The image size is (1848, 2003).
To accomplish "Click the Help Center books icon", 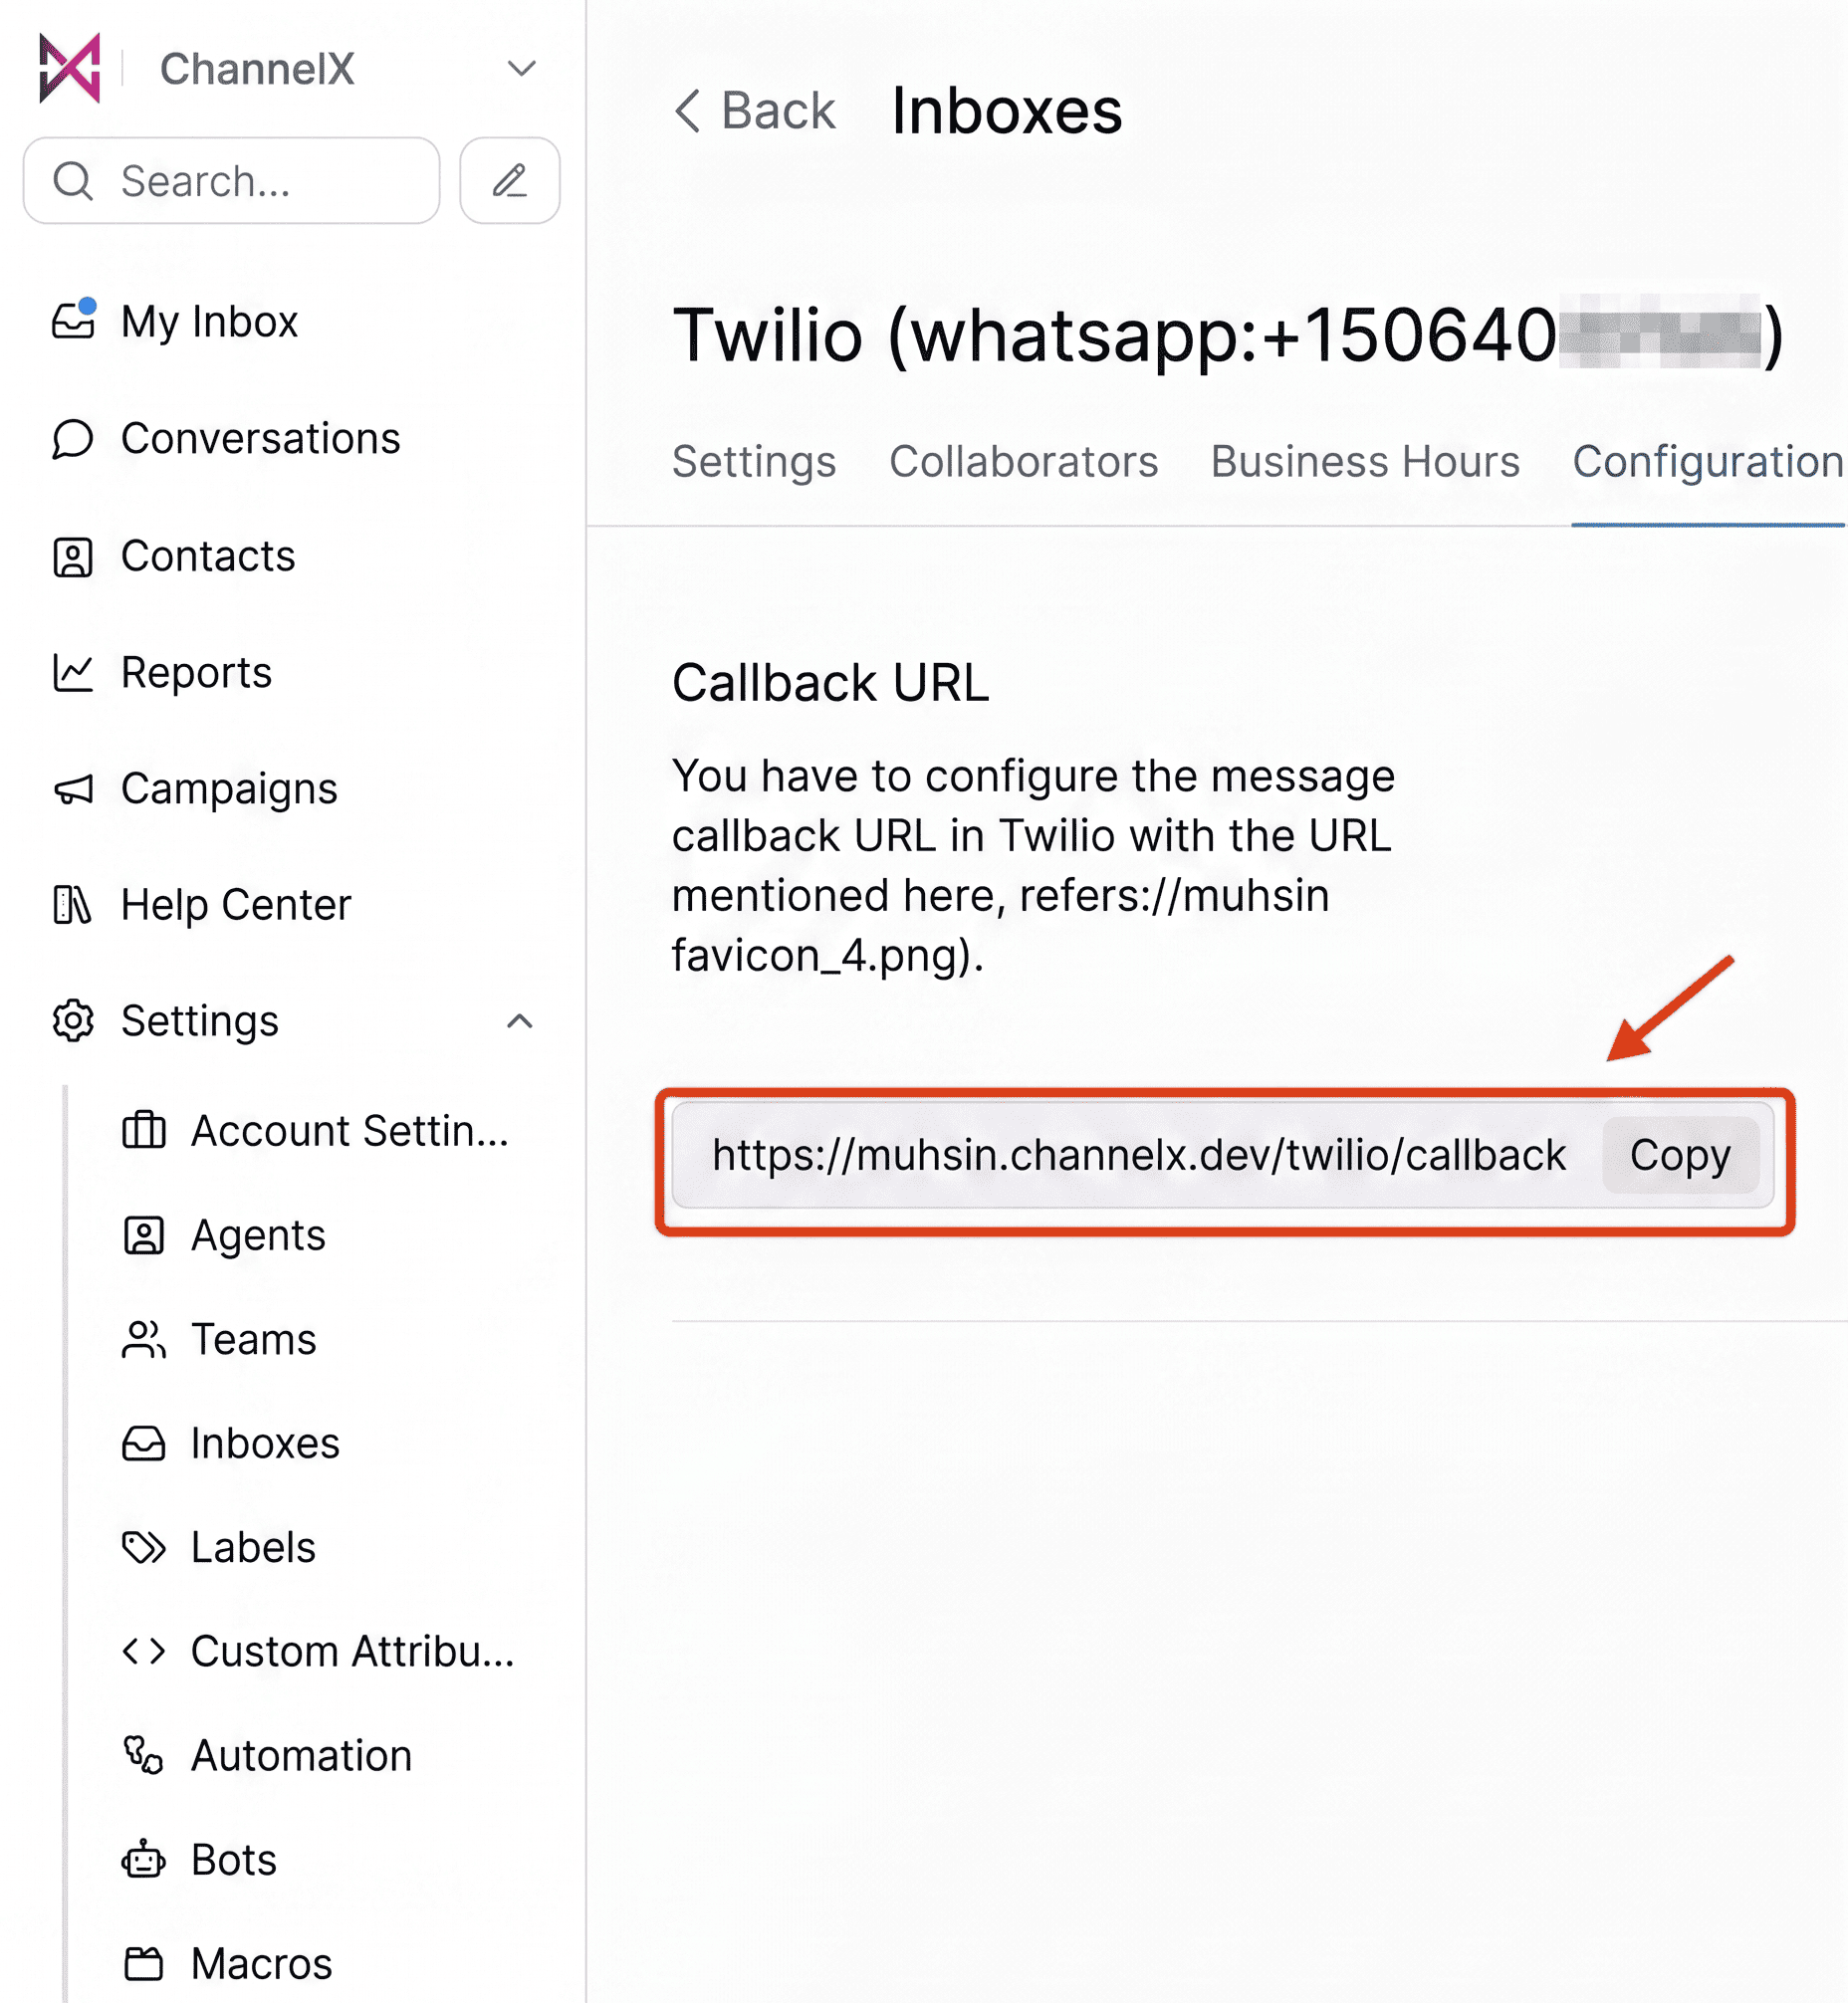I will pyautogui.click(x=73, y=905).
